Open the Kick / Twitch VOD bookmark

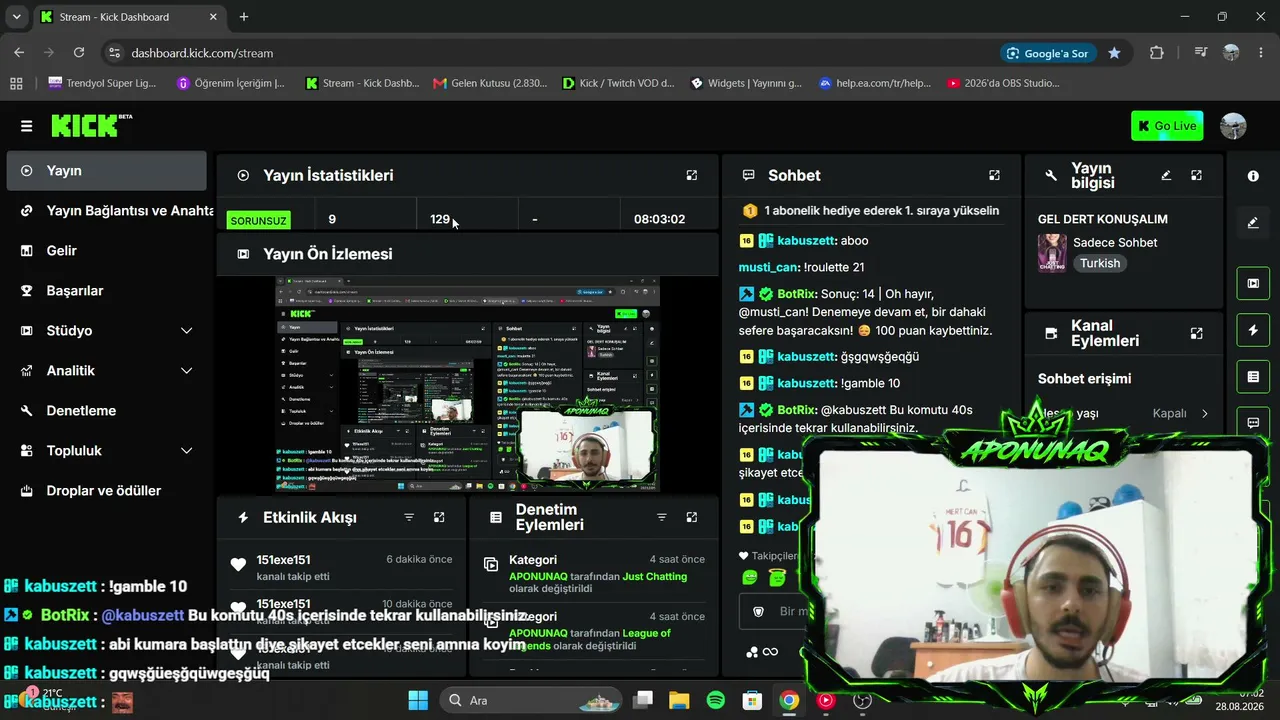618,83
